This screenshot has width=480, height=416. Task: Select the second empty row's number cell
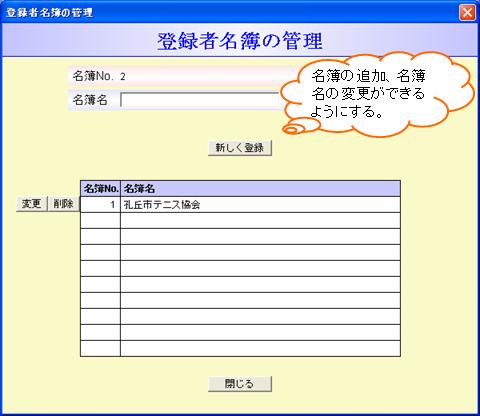click(100, 236)
